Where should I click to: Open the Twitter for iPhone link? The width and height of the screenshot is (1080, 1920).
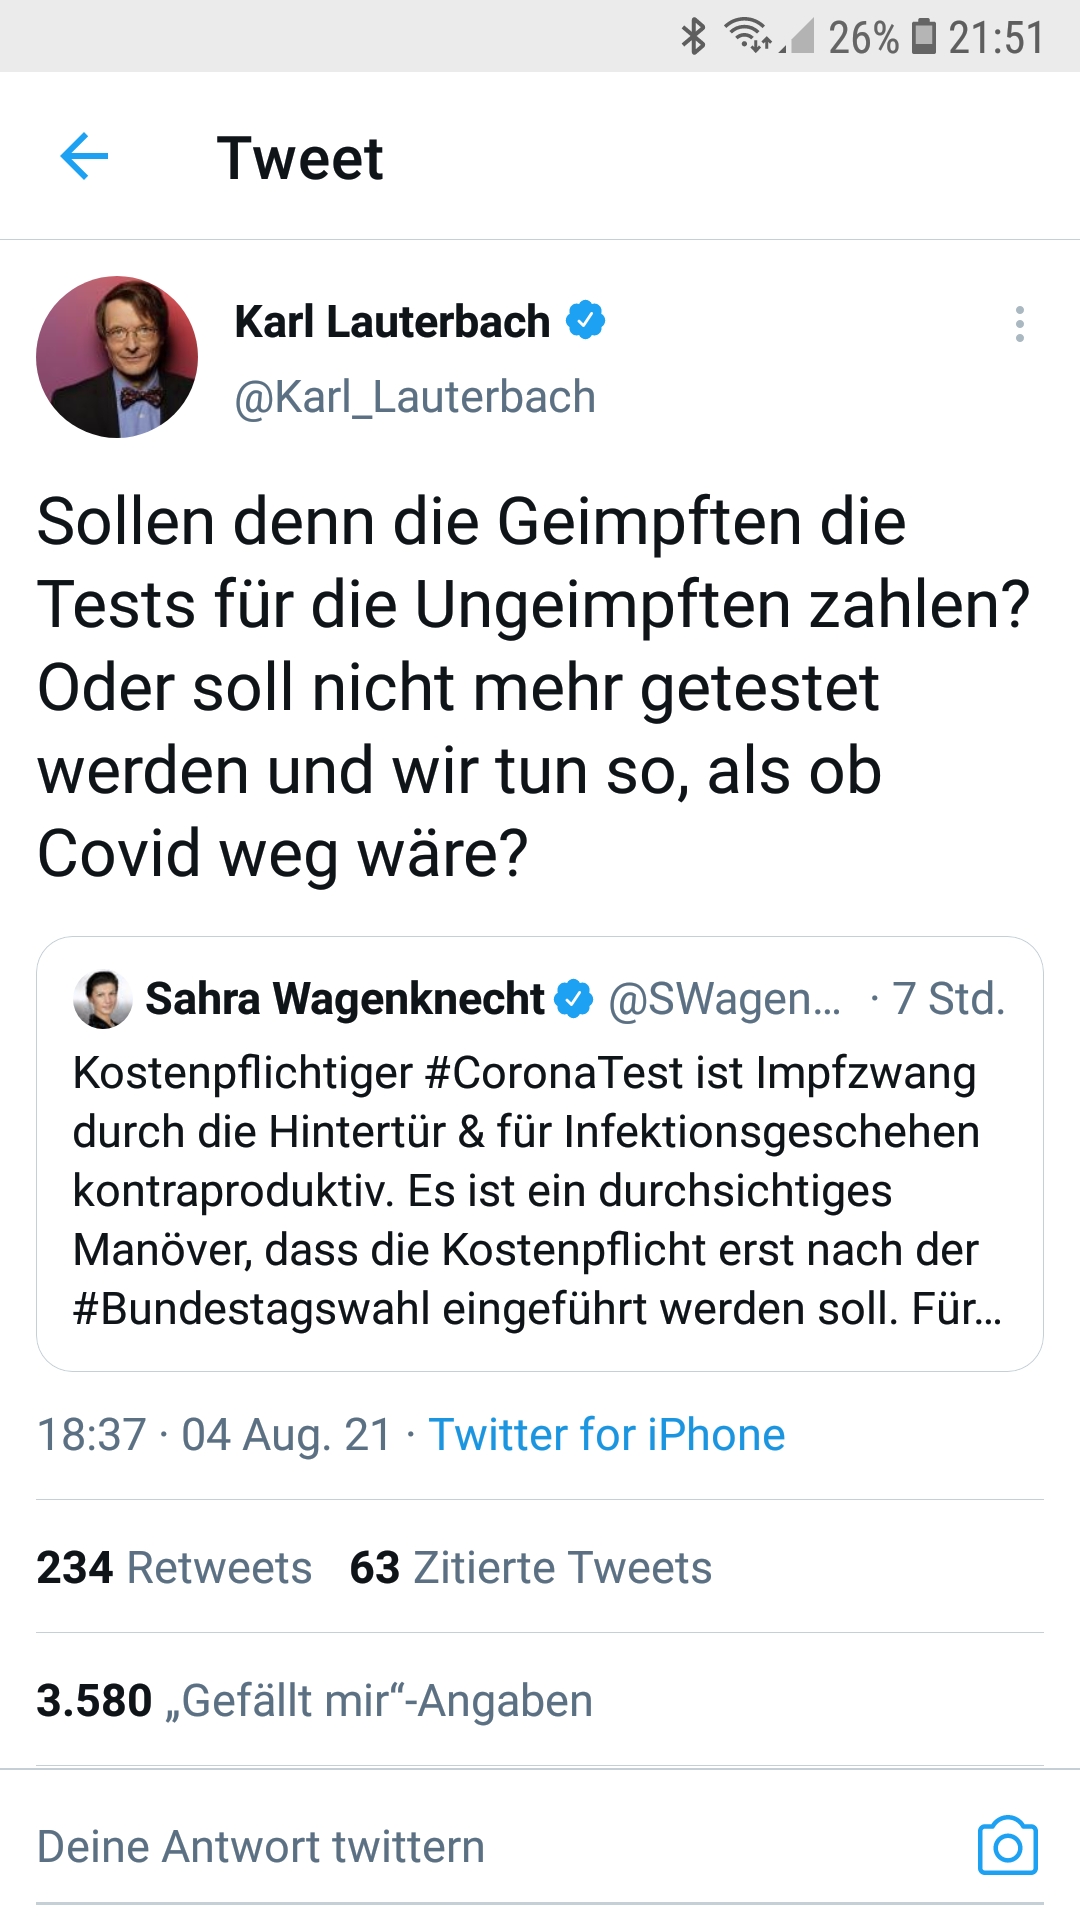(x=607, y=1435)
